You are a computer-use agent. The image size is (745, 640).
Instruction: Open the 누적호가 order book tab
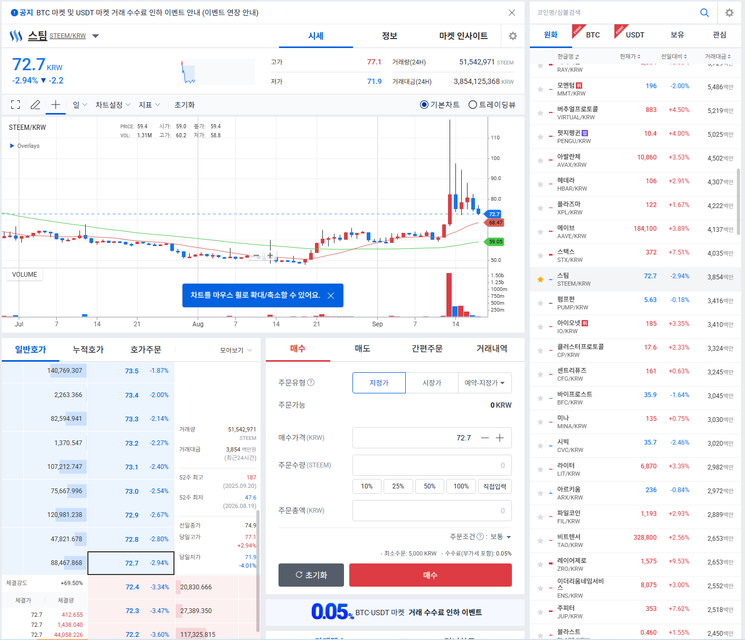88,350
